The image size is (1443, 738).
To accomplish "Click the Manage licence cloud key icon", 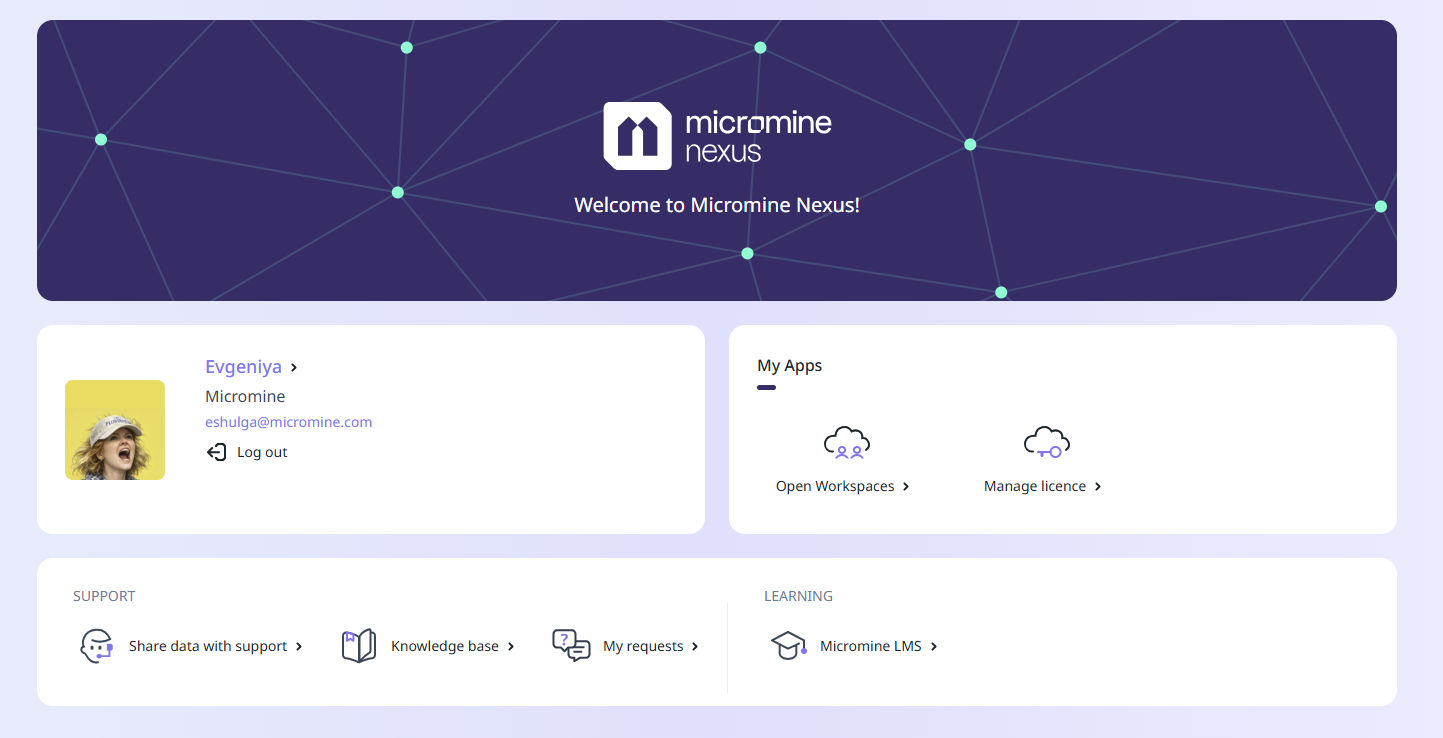I will click(x=1046, y=442).
